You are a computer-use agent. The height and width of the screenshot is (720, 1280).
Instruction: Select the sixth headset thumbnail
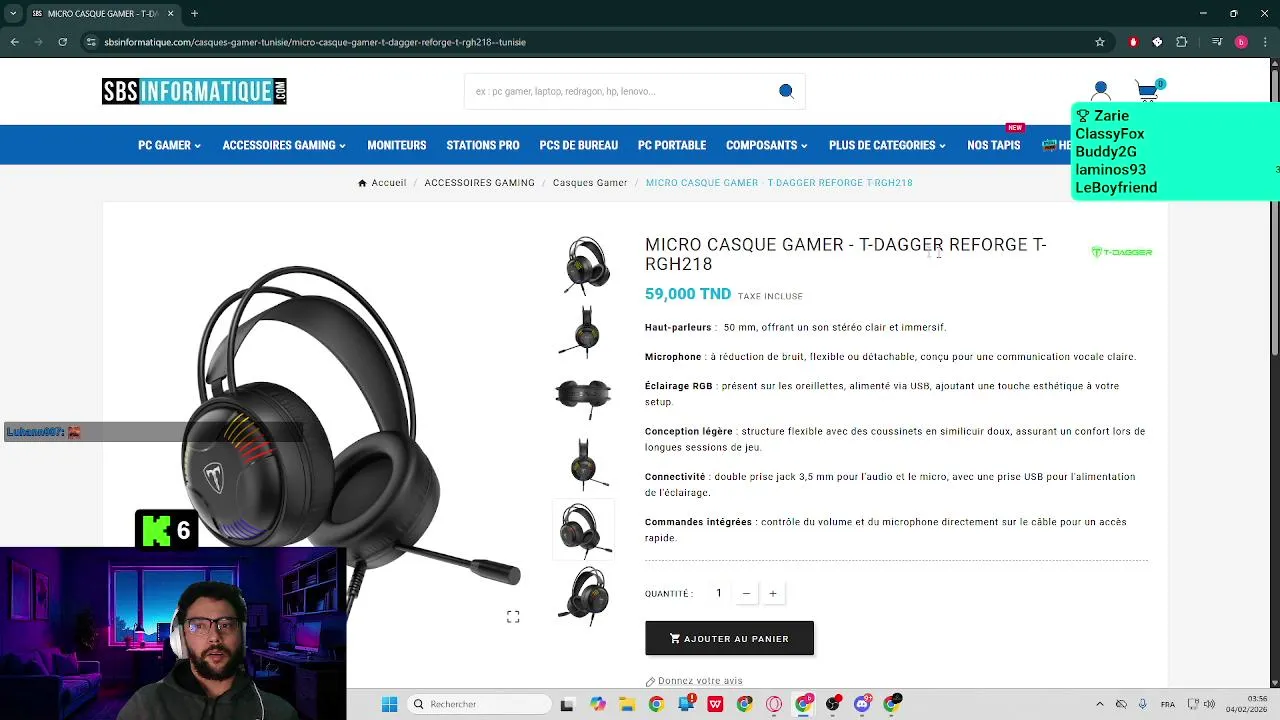coord(584,596)
